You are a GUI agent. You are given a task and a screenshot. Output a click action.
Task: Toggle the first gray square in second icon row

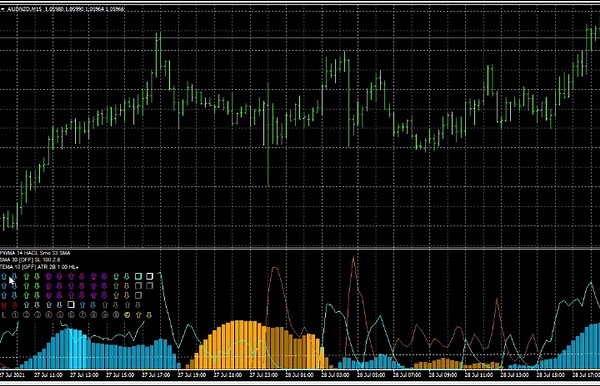point(139,286)
